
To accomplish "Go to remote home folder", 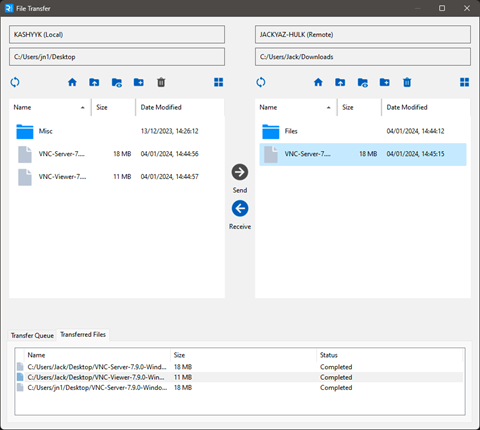I will (x=318, y=82).
